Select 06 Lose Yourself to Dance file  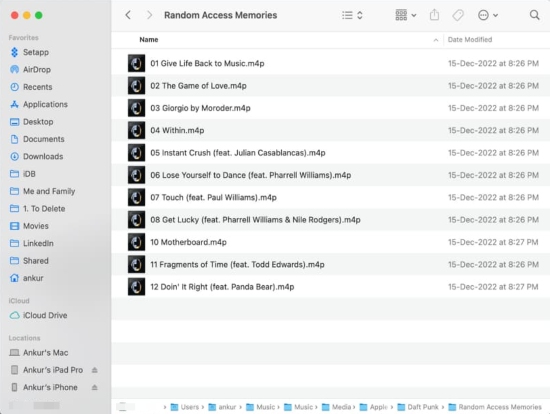pos(331,175)
